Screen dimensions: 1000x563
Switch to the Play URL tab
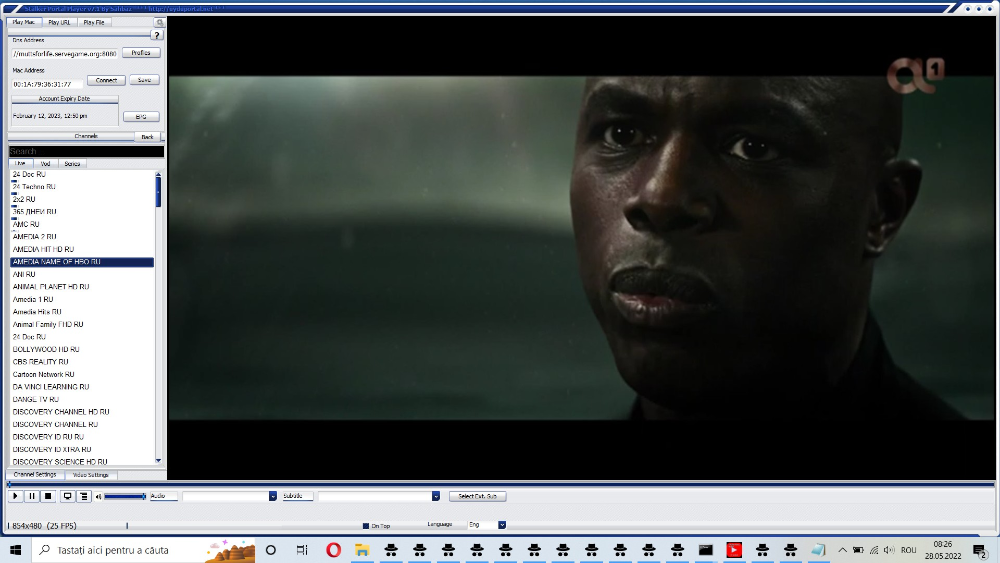59,22
